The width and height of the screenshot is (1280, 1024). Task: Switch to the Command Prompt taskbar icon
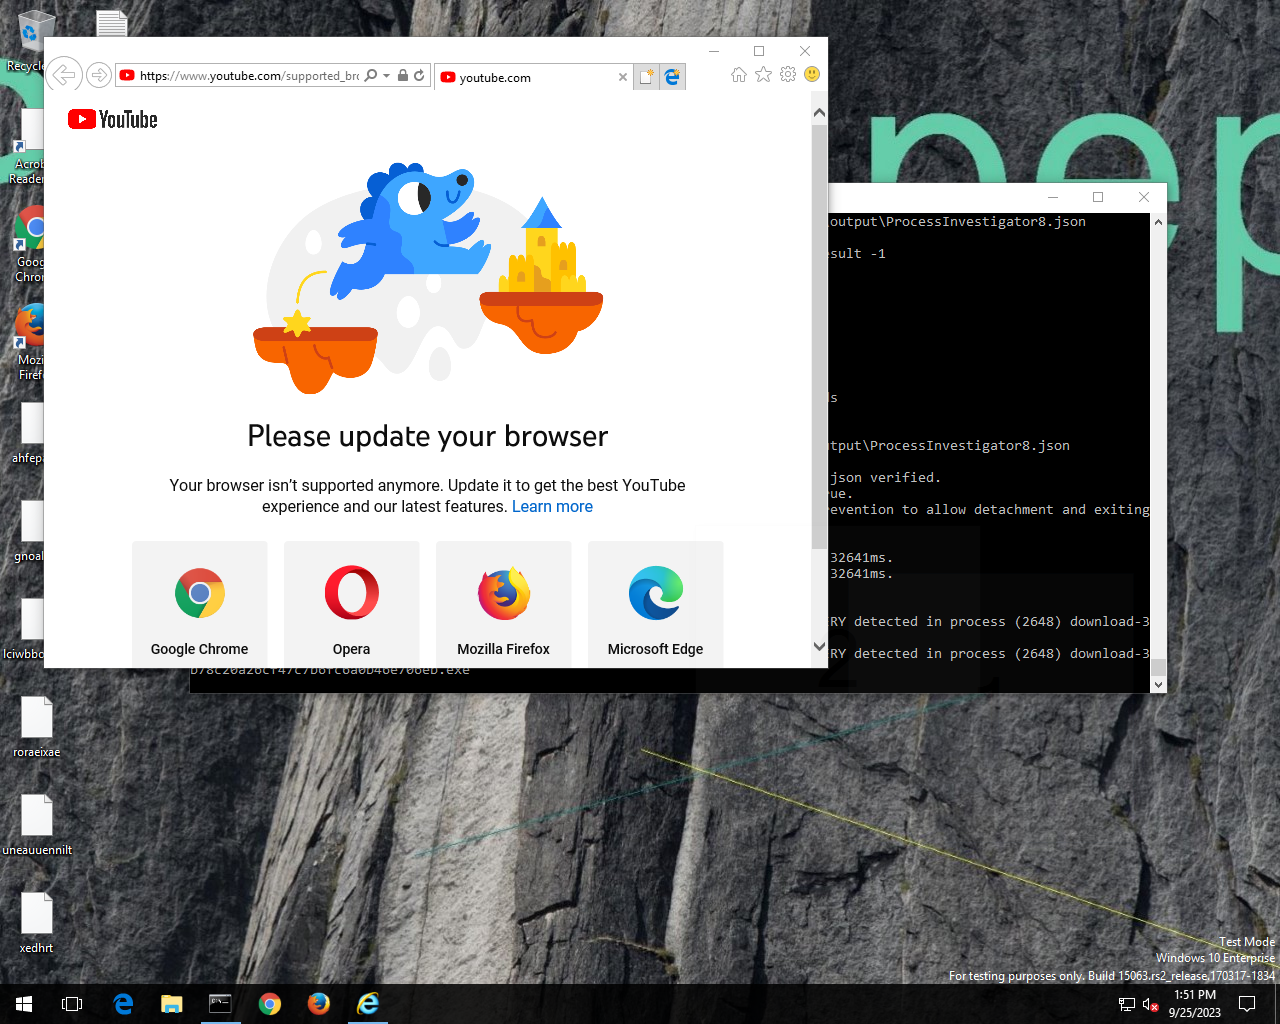(x=220, y=1004)
